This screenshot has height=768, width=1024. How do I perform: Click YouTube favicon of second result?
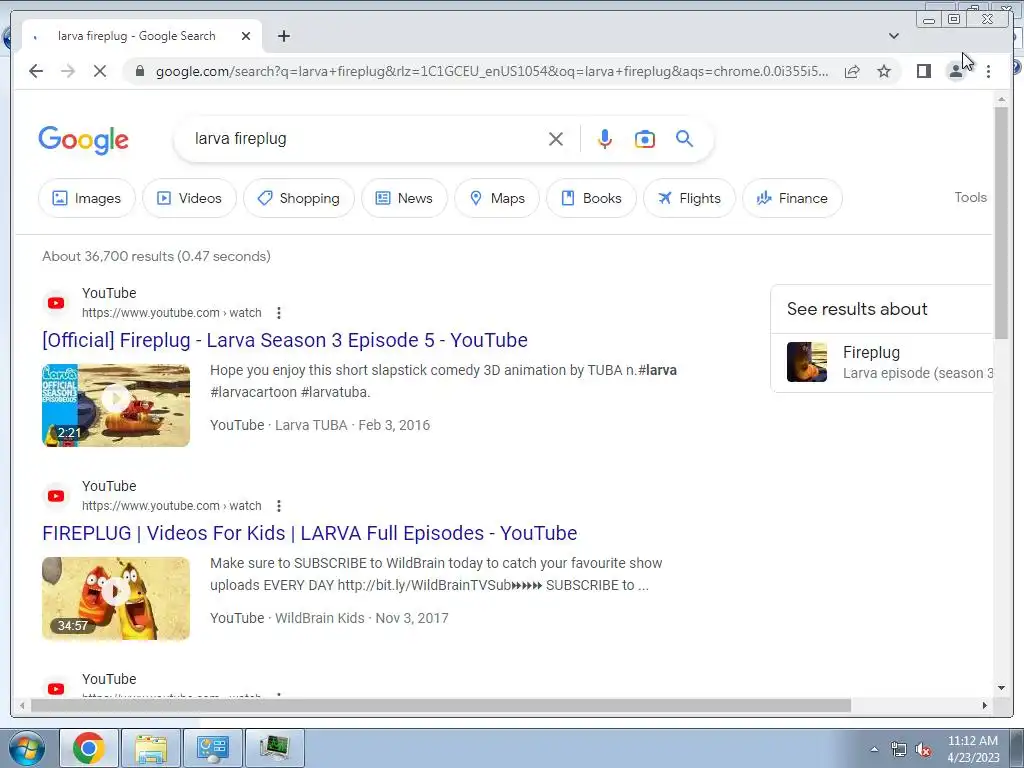[56, 496]
